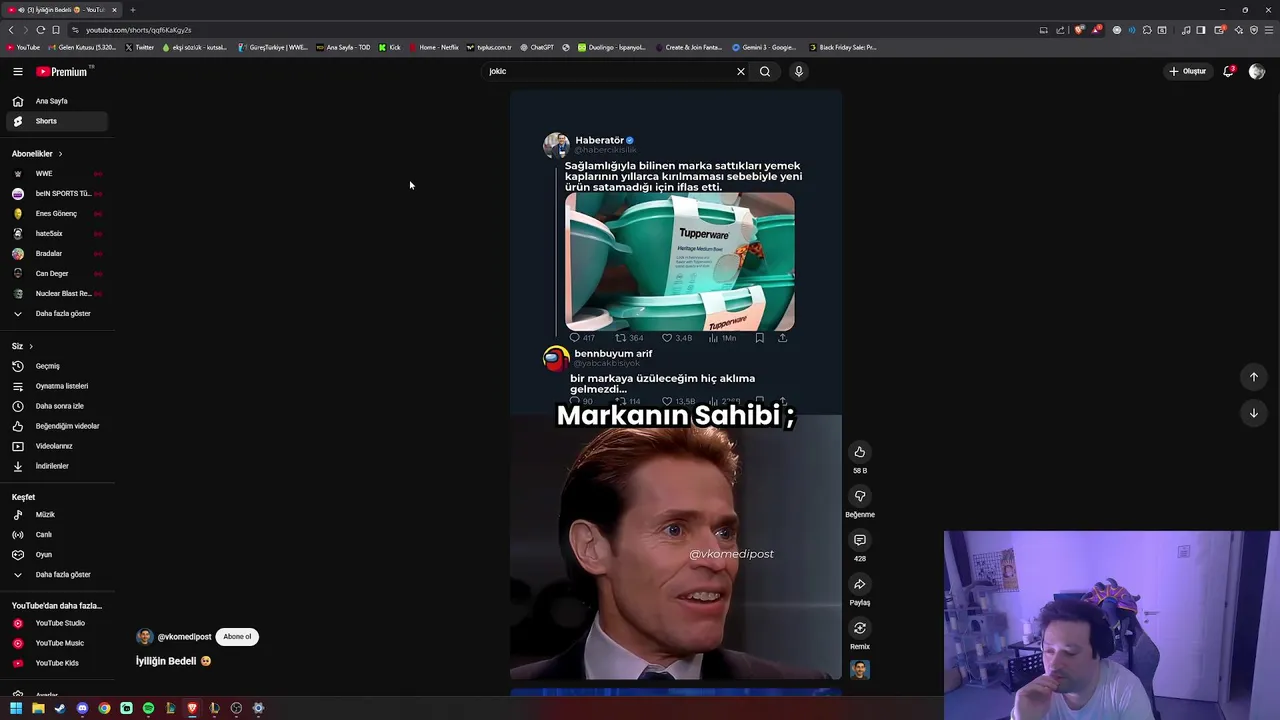1280x720 pixels.
Task: Click the search magnifier button
Action: [765, 71]
